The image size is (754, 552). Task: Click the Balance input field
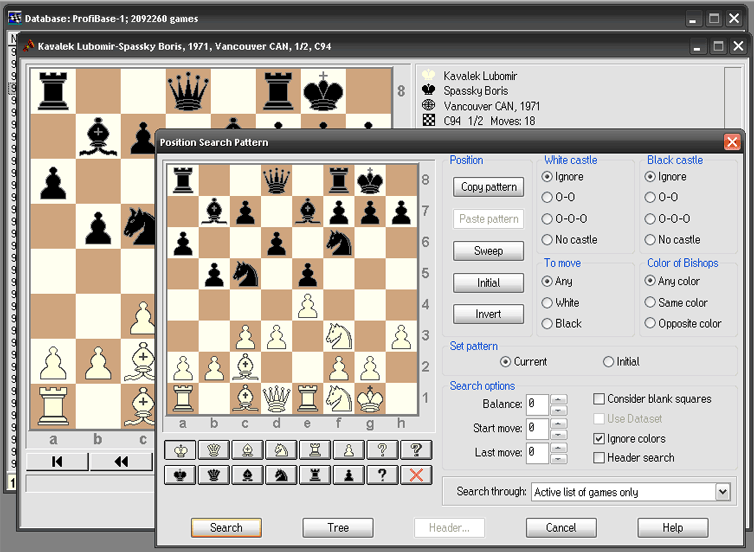coord(537,404)
